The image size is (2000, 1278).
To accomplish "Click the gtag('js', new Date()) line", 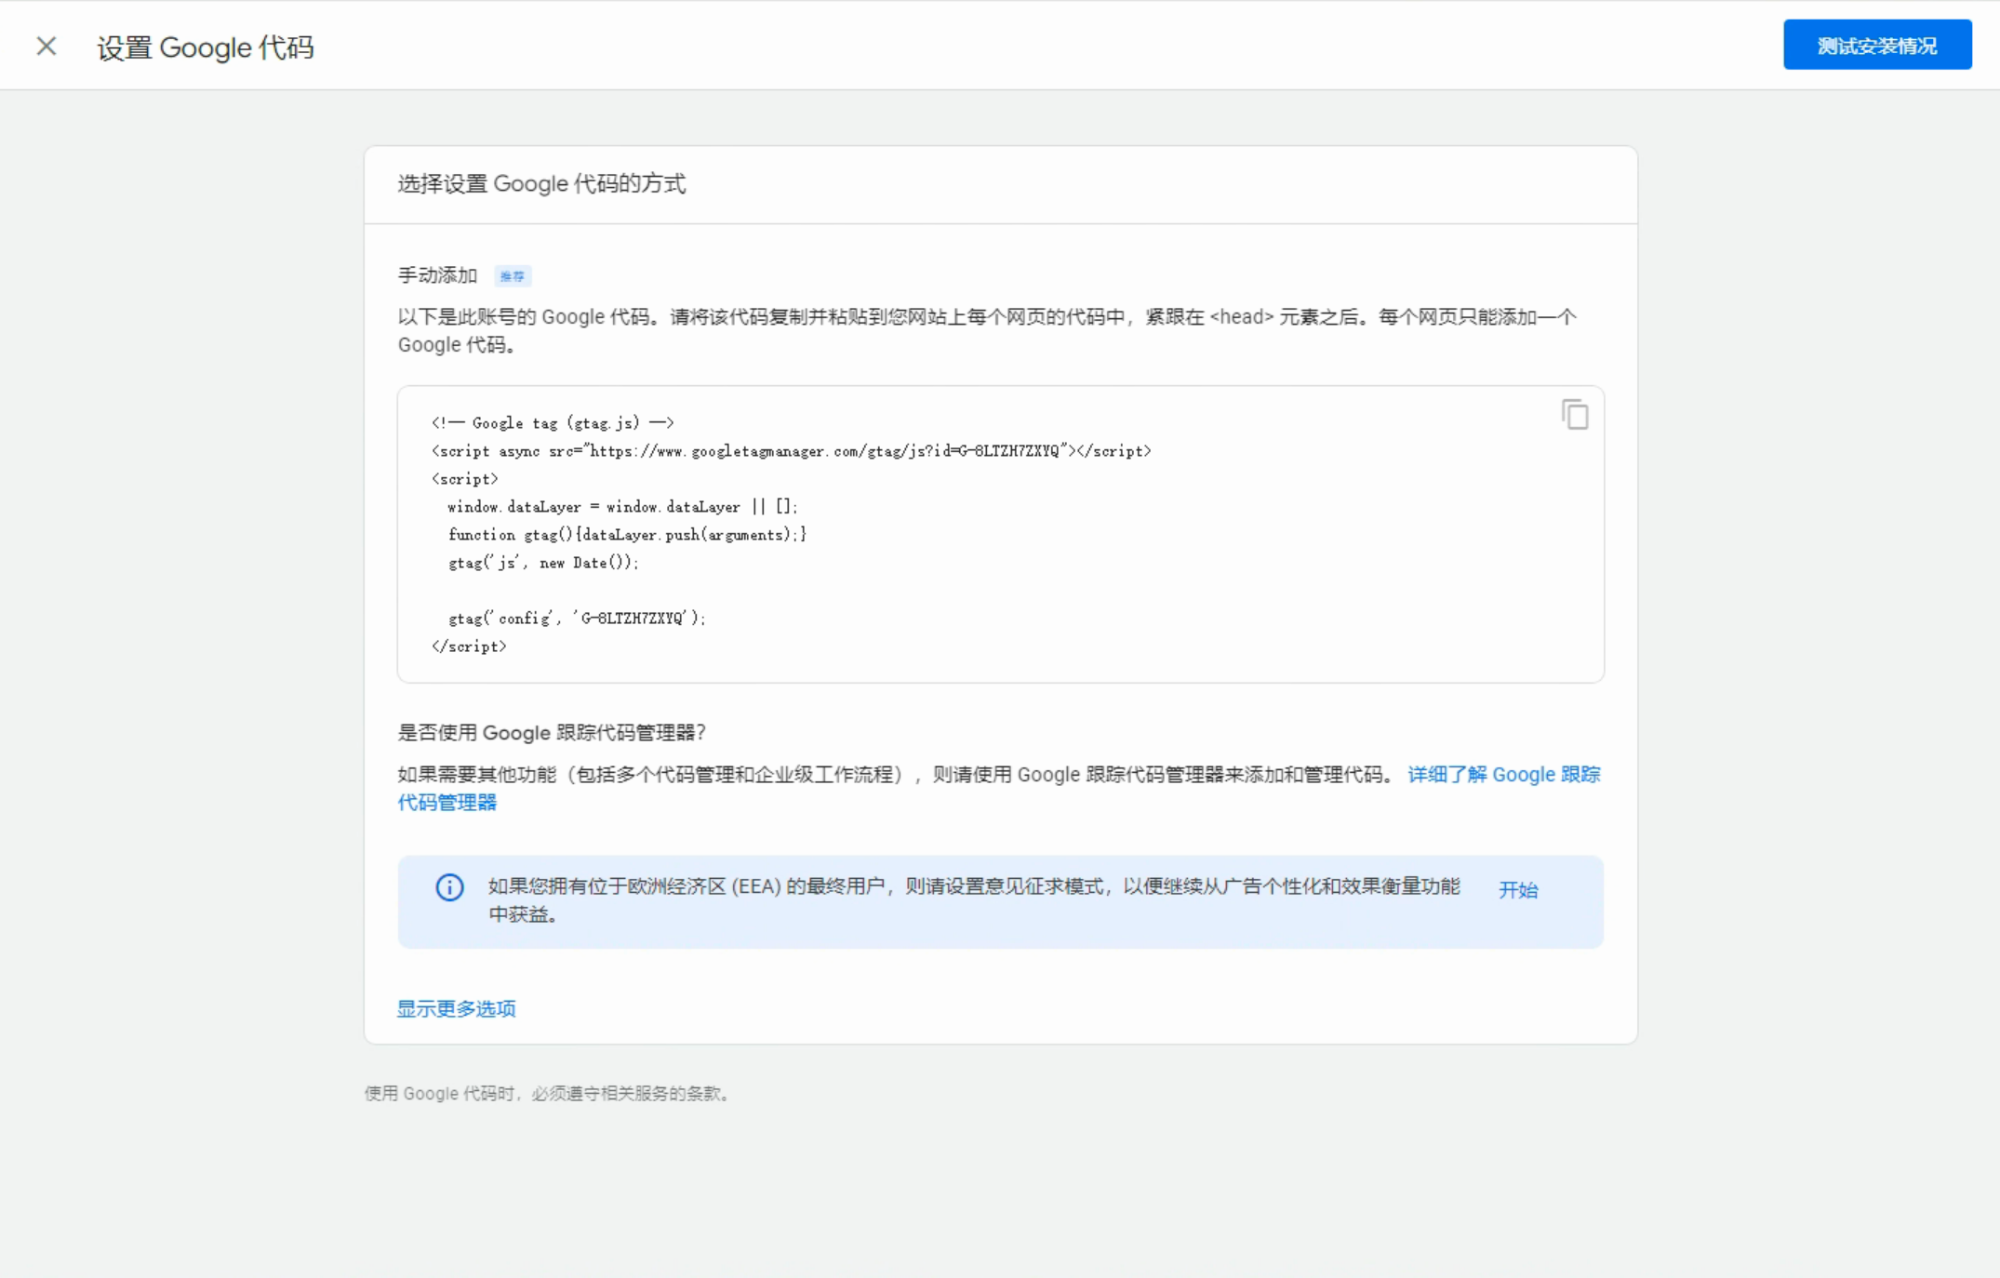I will tap(542, 563).
